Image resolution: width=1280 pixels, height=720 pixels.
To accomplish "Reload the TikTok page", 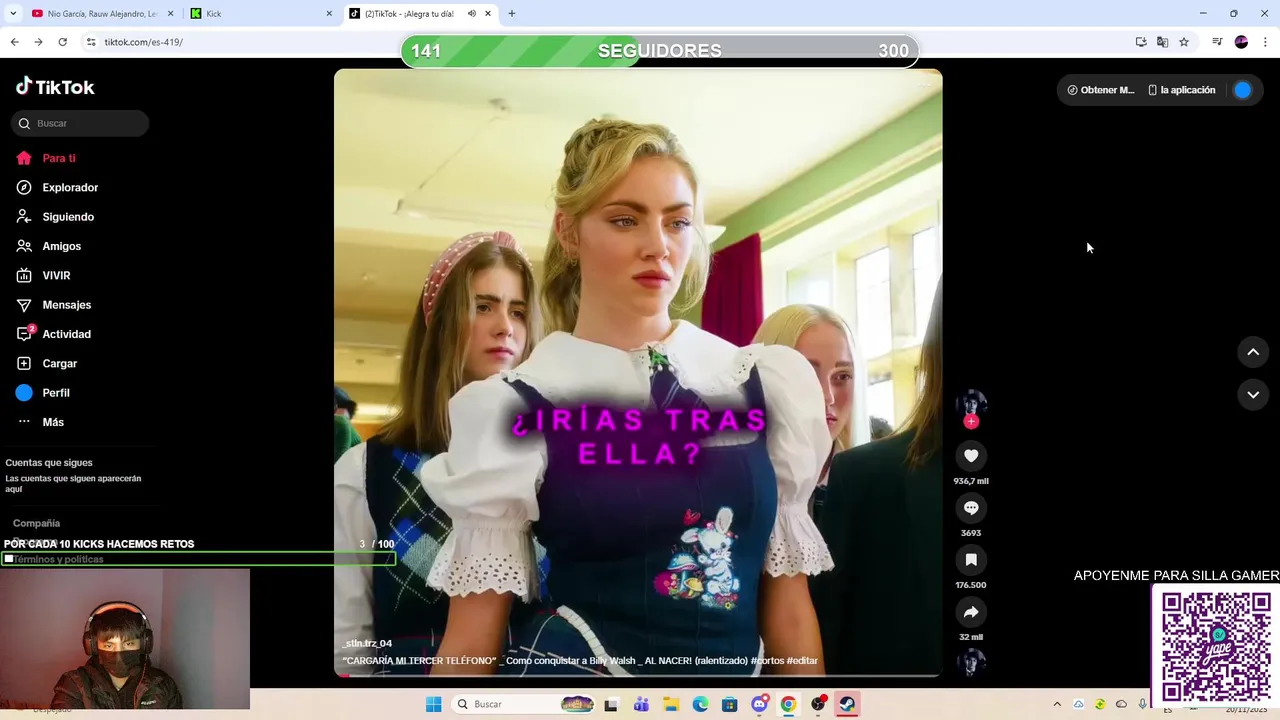I will click(62, 42).
